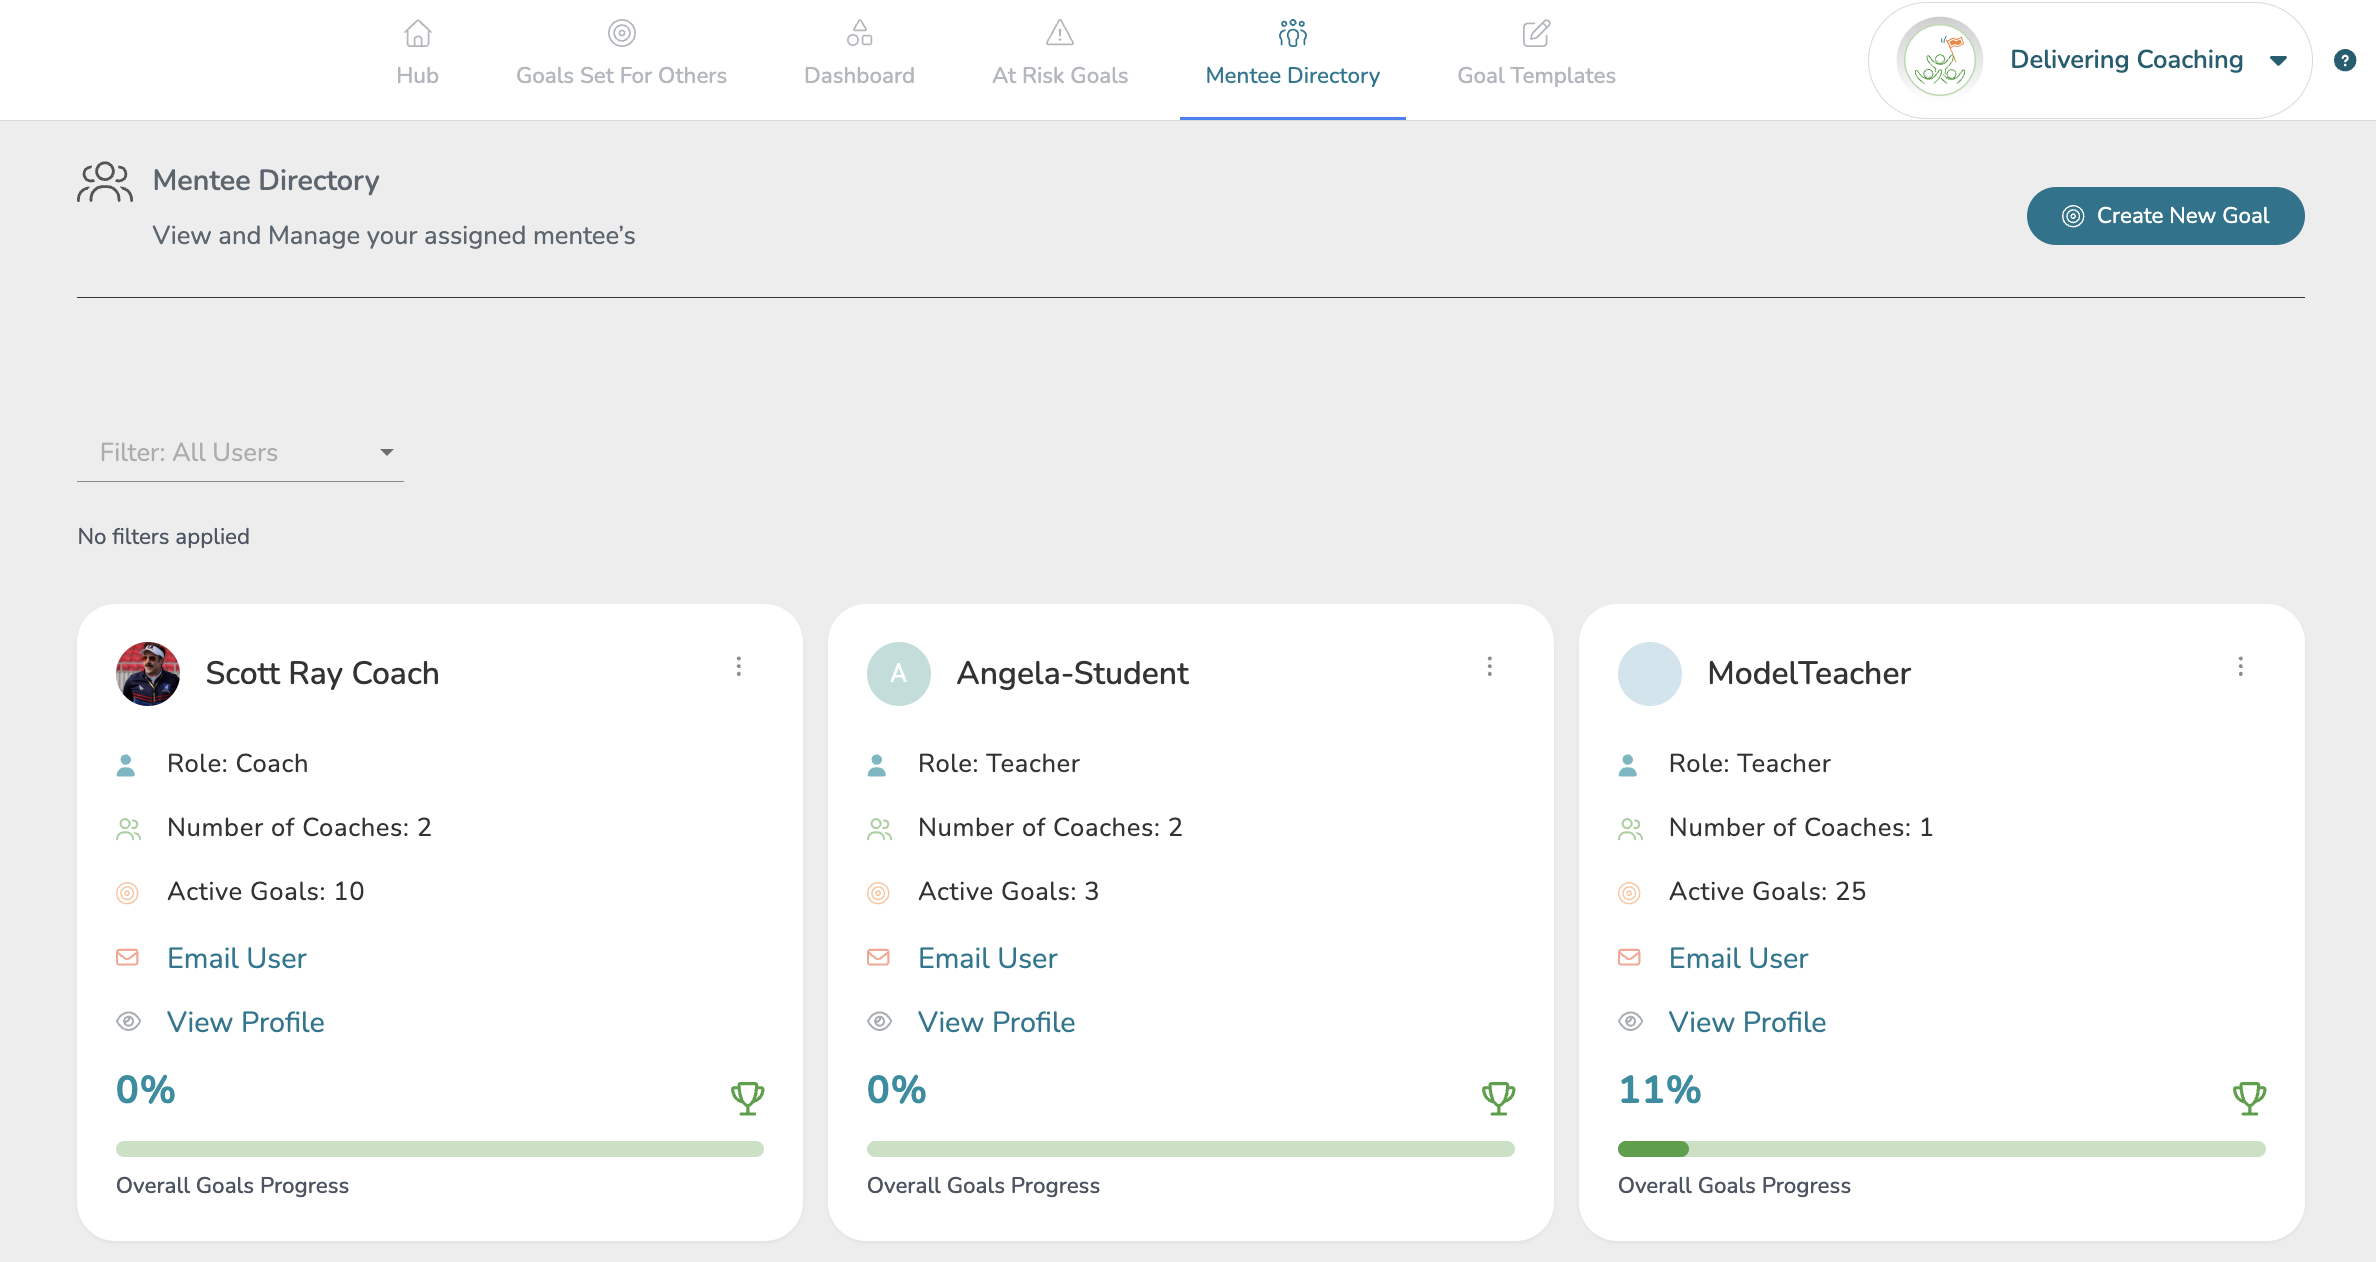The width and height of the screenshot is (2376, 1262).
Task: Click eye icon on Angela-Student card
Action: [x=879, y=1022]
